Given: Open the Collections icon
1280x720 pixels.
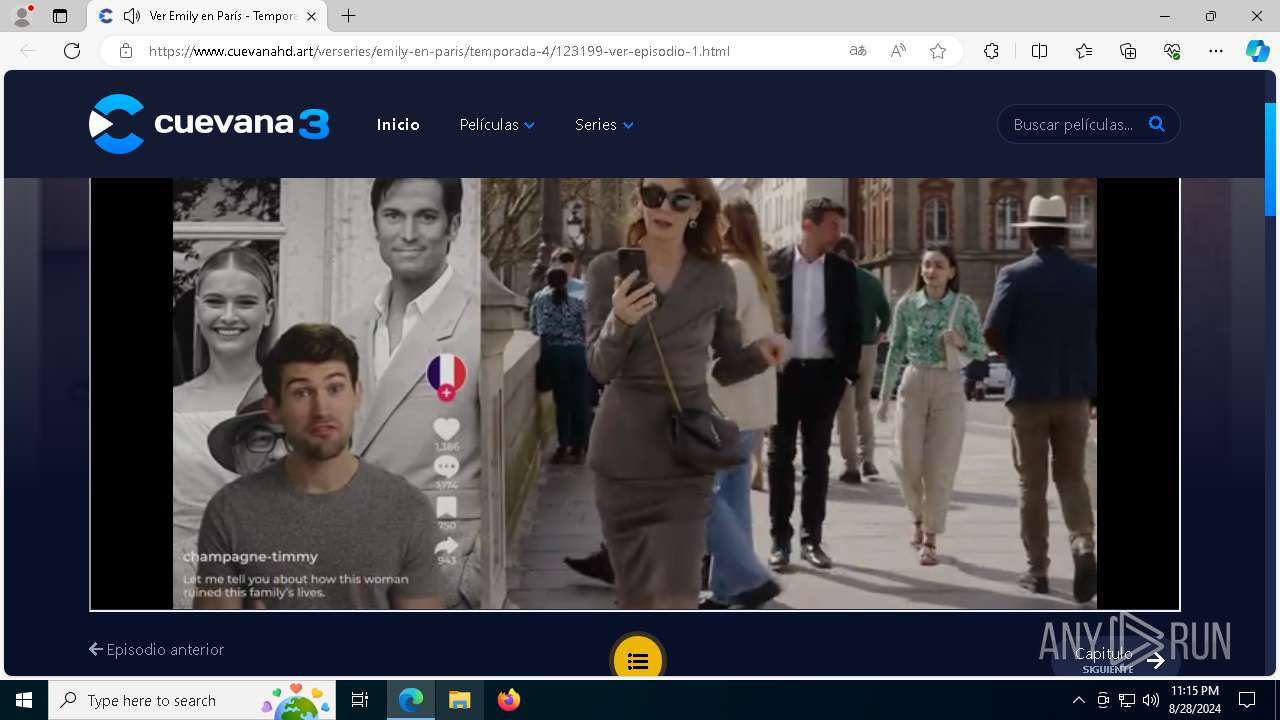Looking at the screenshot, I should pos(1128,51).
